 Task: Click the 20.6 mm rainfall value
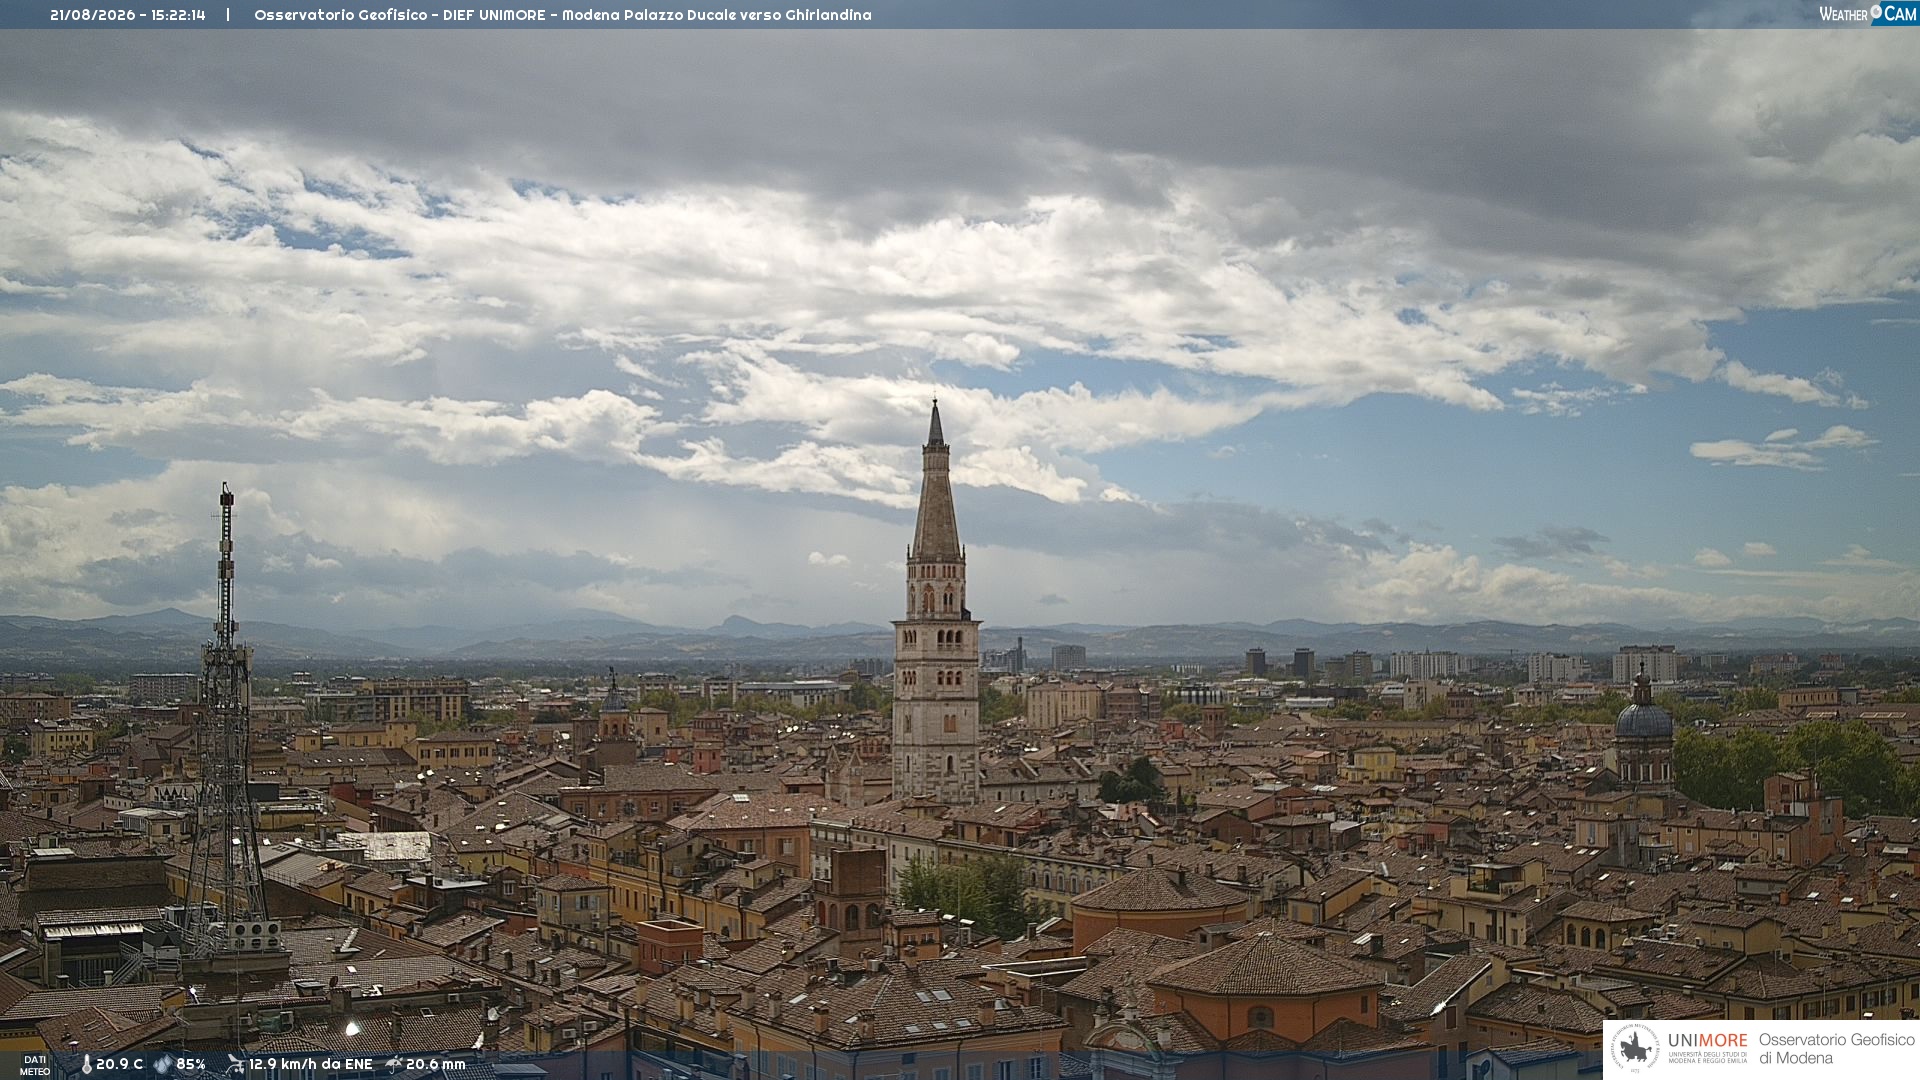pyautogui.click(x=436, y=1064)
